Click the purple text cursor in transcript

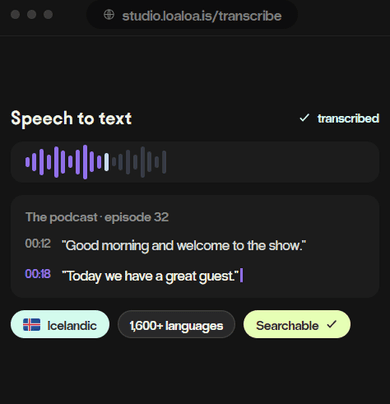241,276
